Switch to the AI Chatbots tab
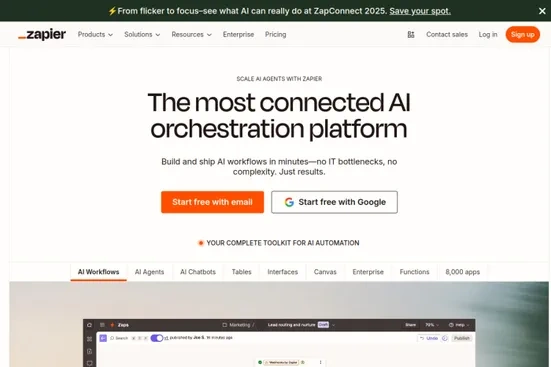Screen dimensions: 551x367 pyautogui.click(x=198, y=272)
